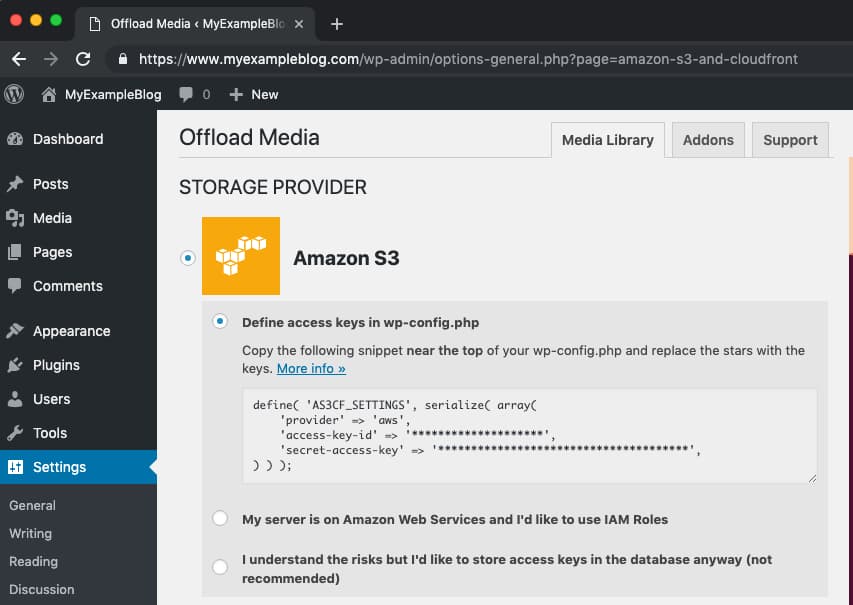Viewport: 853px width, 605px height.
Task: Click the Settings sliders icon
Action: [15, 467]
